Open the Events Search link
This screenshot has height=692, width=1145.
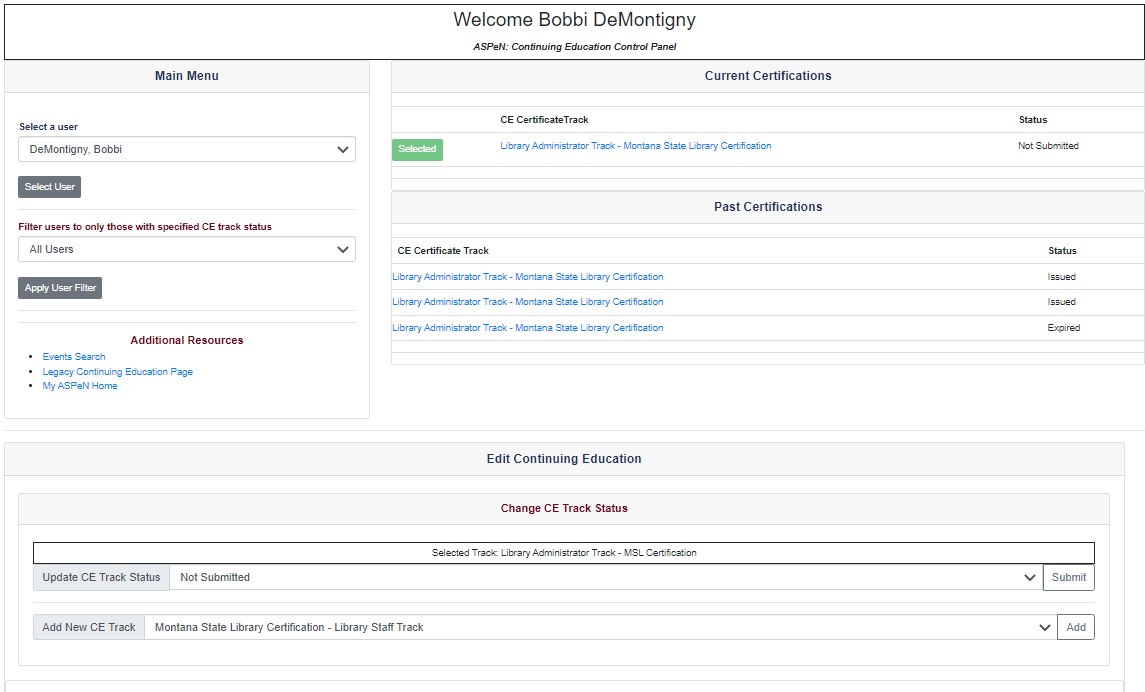(73, 356)
